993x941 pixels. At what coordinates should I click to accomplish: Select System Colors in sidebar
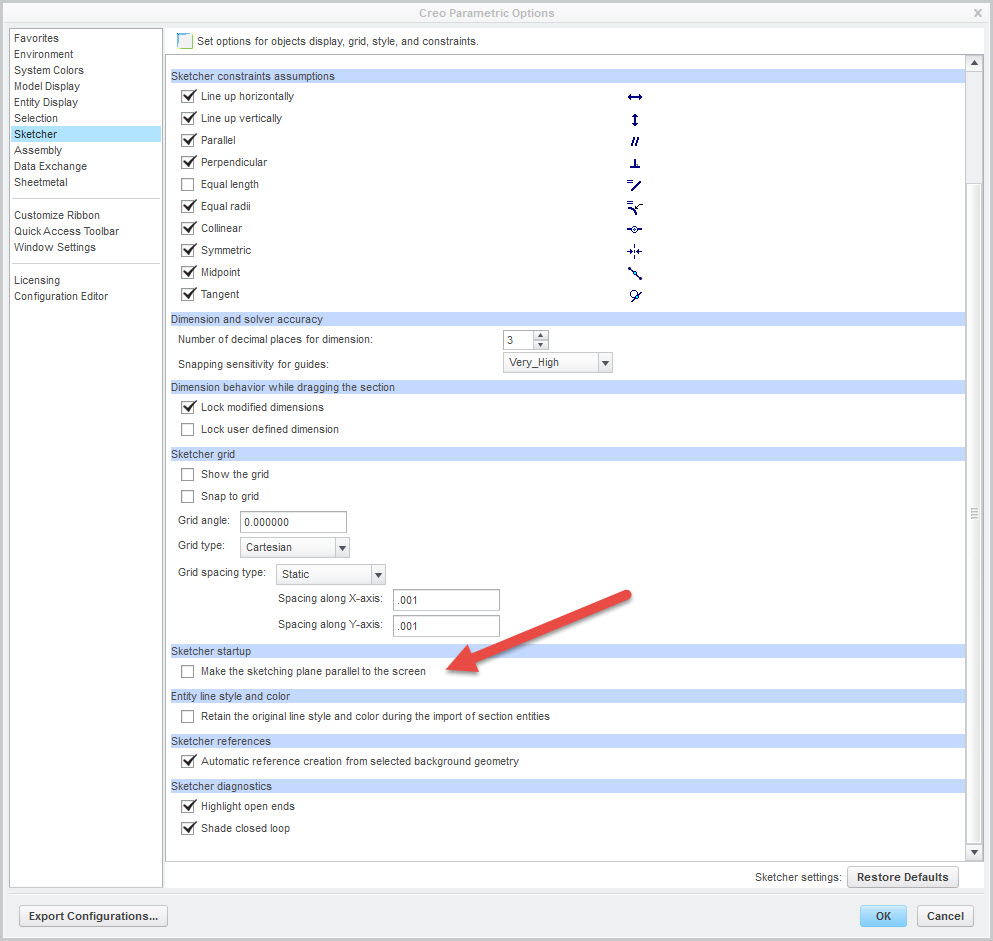[x=49, y=70]
